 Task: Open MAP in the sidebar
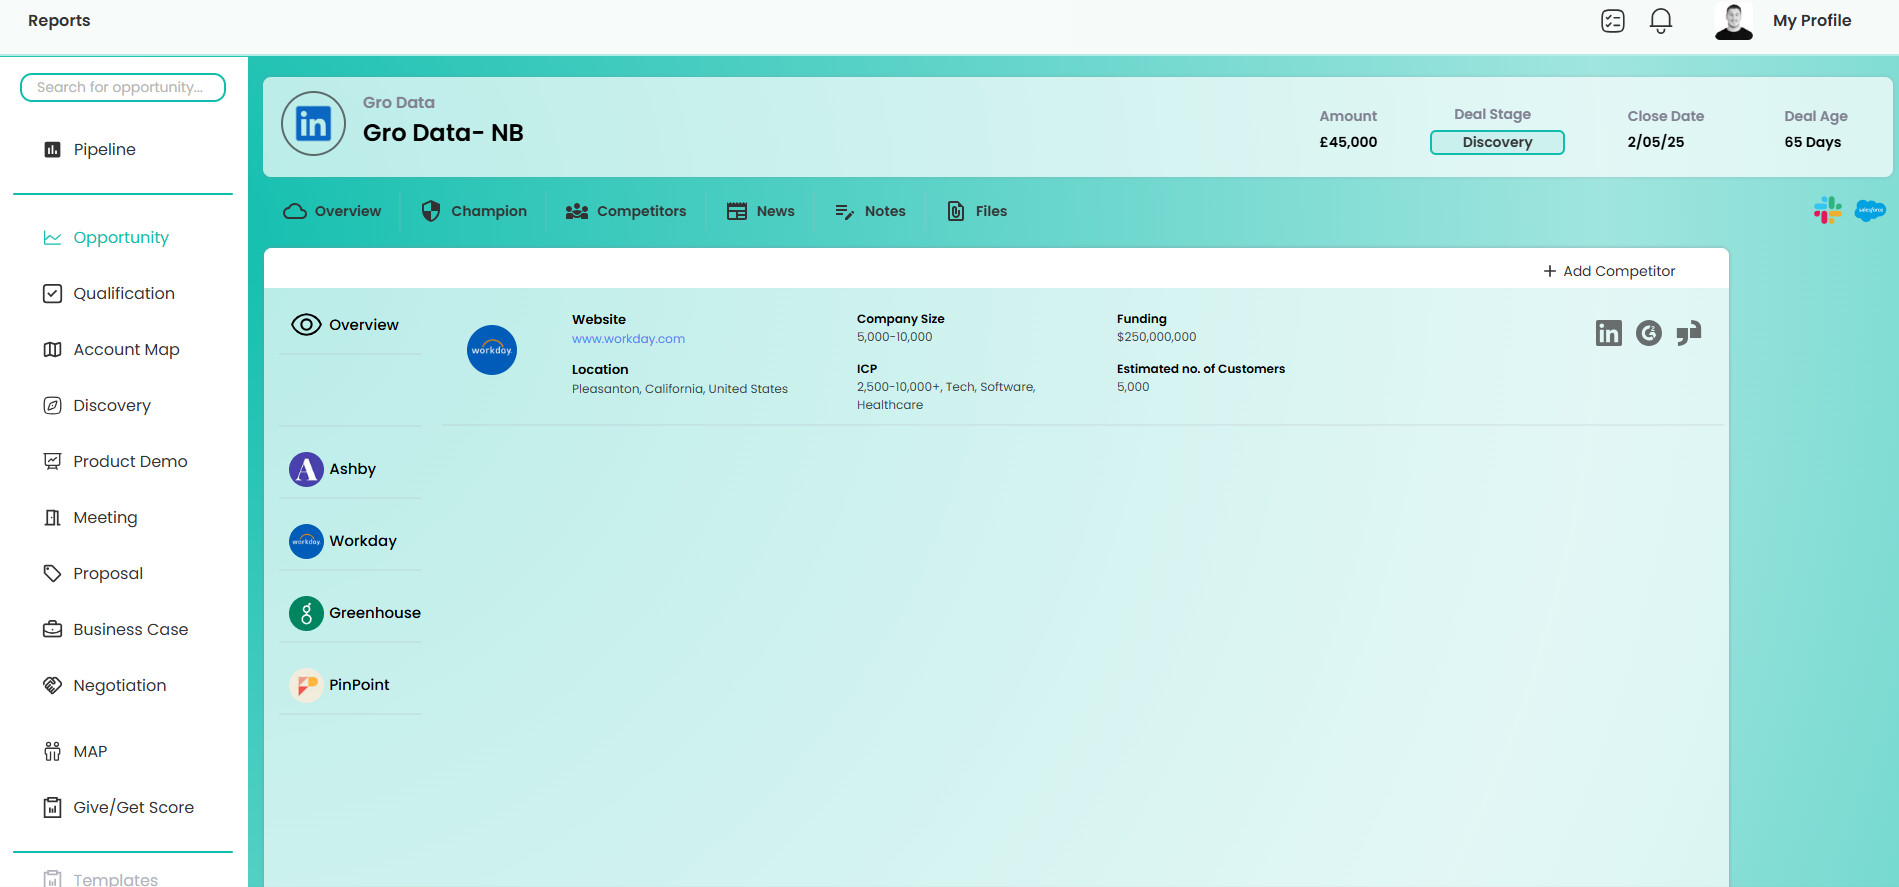[90, 751]
